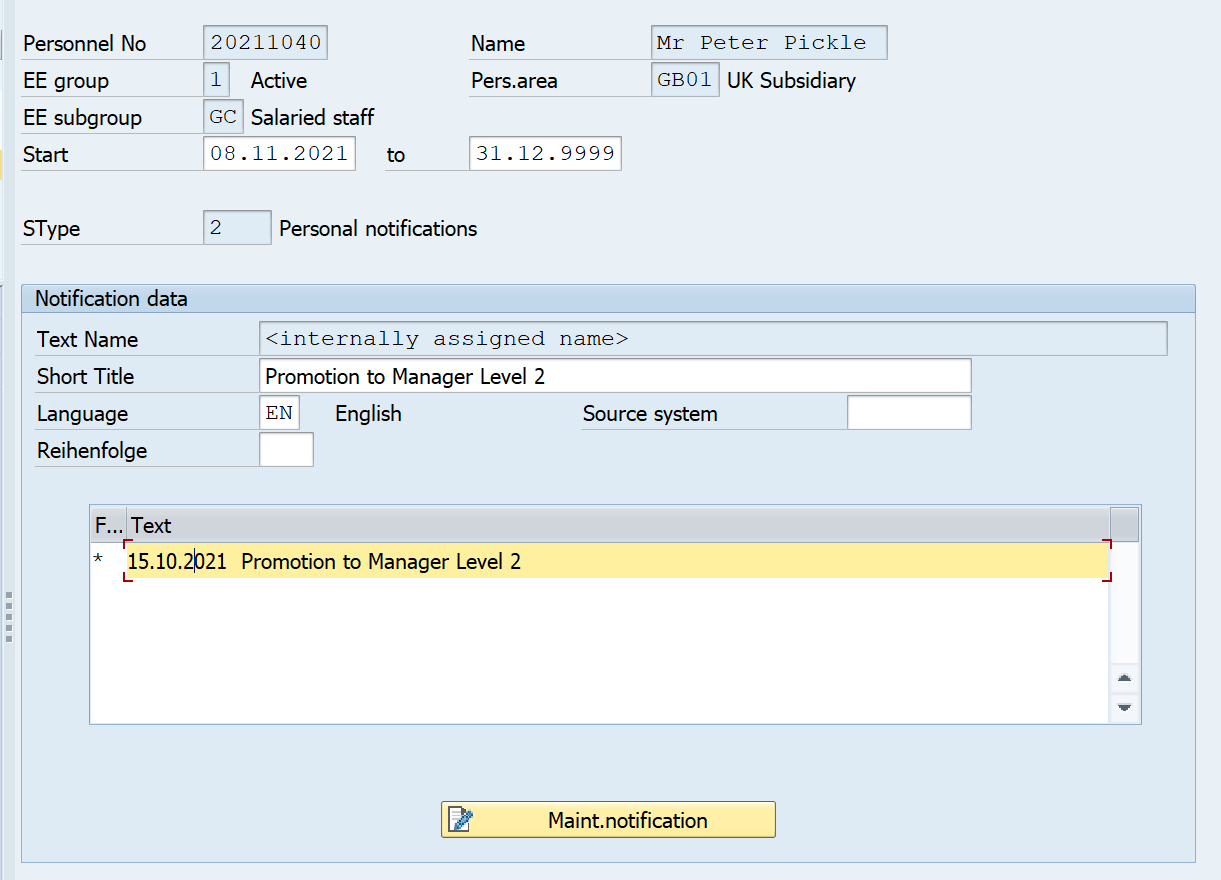Click the format column asterisk in the text row

point(98,561)
